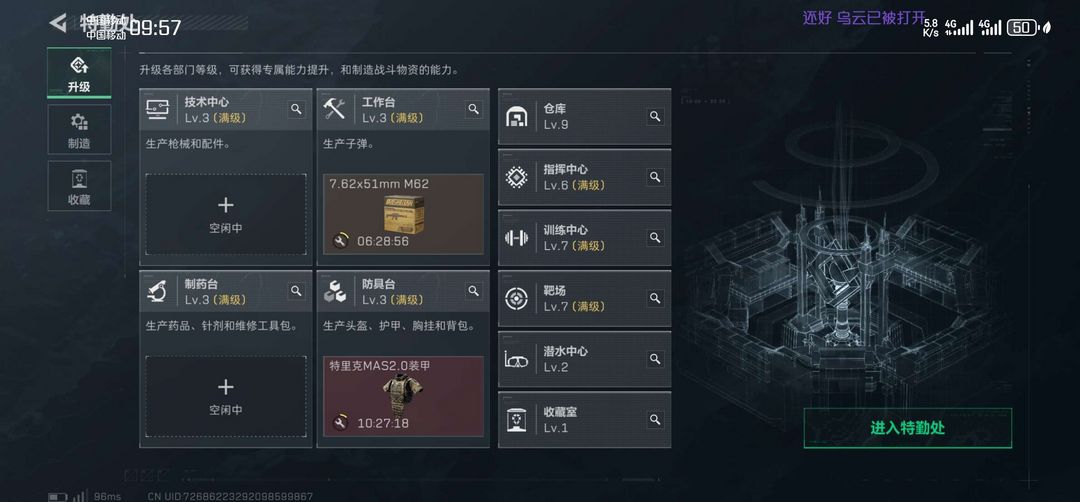Open magnifier details for 工作台

(474, 109)
